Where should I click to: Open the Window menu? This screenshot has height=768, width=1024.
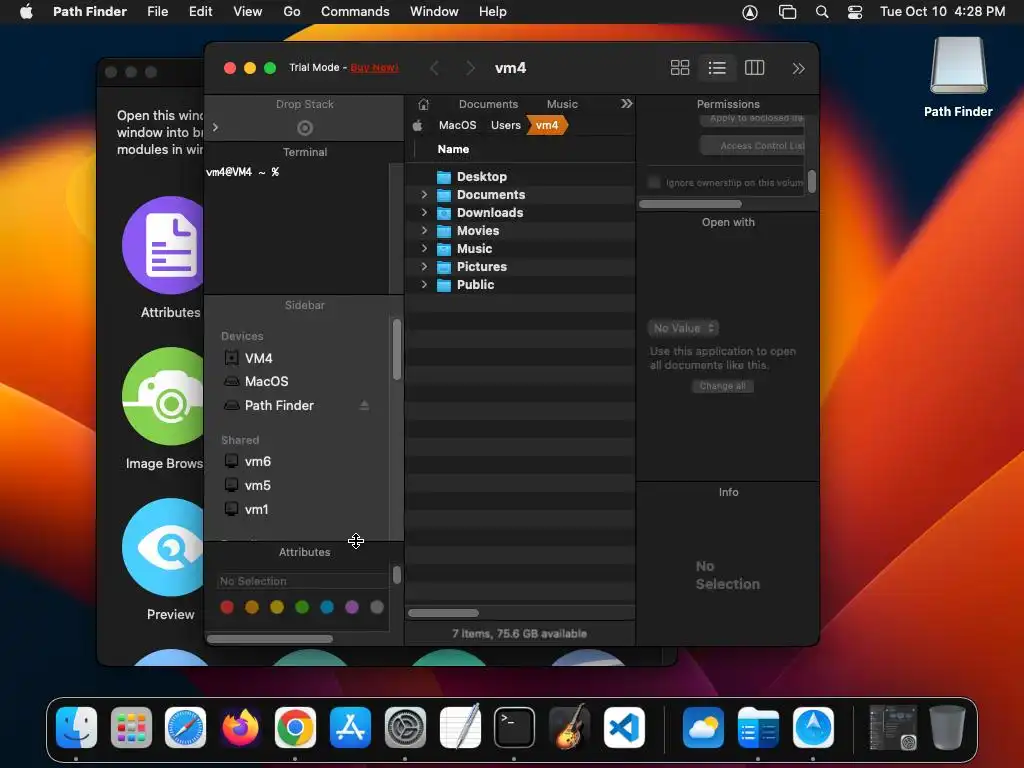[x=434, y=12]
